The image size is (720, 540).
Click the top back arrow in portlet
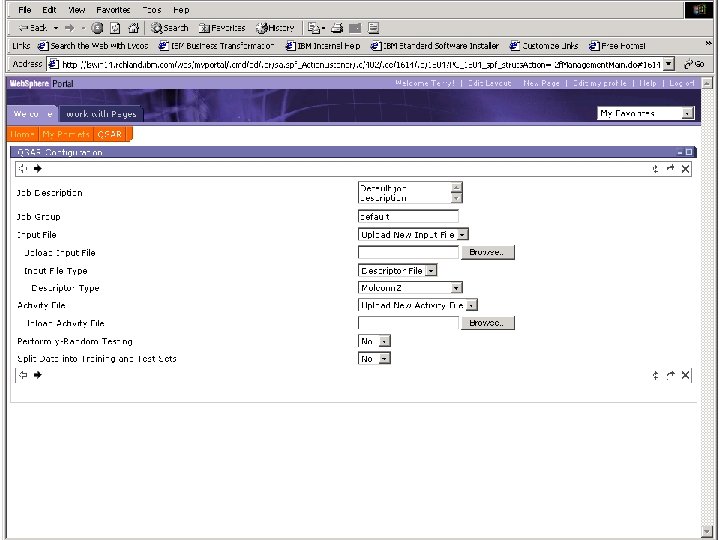23,169
